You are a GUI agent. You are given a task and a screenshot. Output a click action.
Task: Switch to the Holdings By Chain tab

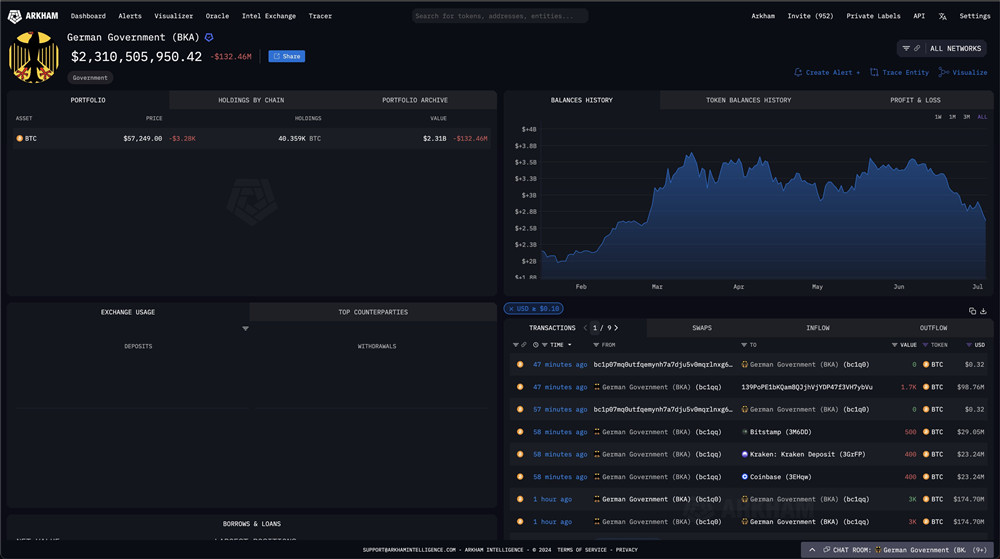pyautogui.click(x=251, y=100)
